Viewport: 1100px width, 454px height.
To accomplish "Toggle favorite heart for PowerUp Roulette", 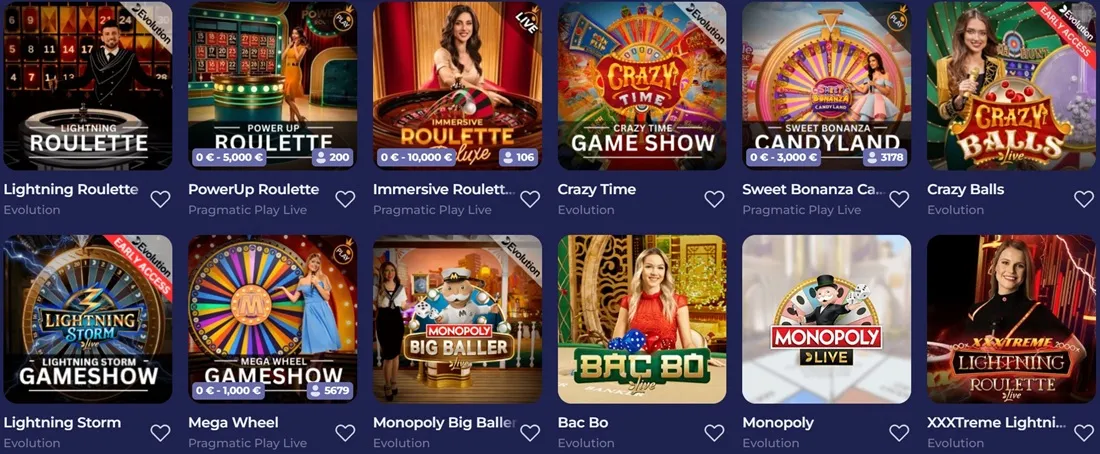I will click(x=344, y=199).
